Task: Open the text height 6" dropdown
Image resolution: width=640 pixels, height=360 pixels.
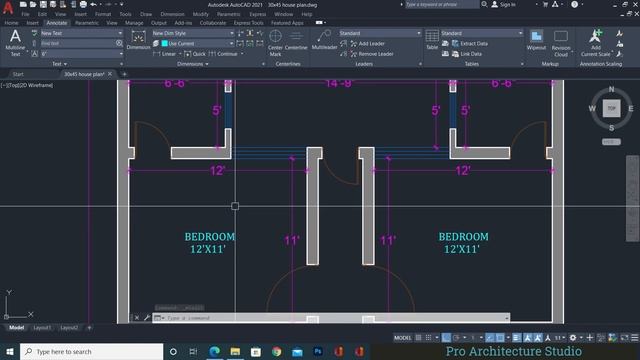Action: (82, 54)
